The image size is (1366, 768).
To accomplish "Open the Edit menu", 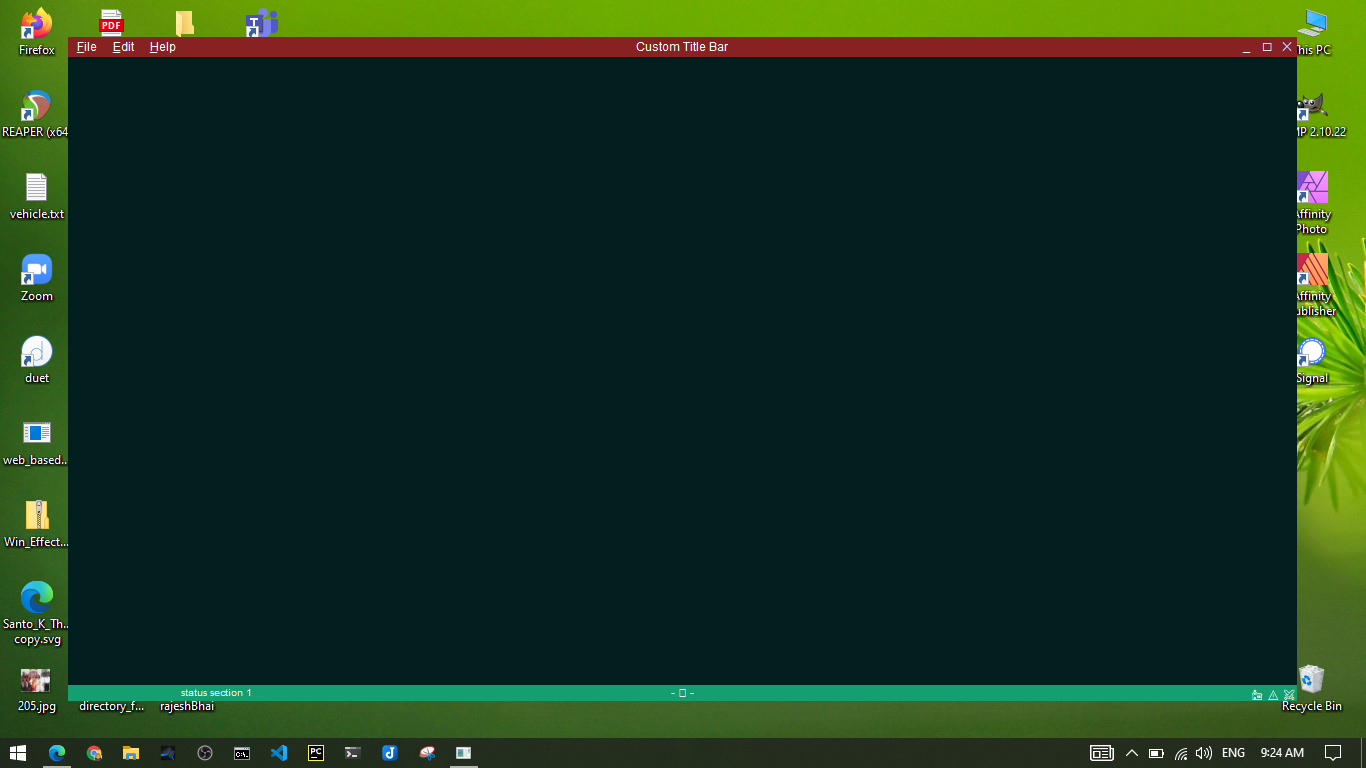I will click(122, 47).
